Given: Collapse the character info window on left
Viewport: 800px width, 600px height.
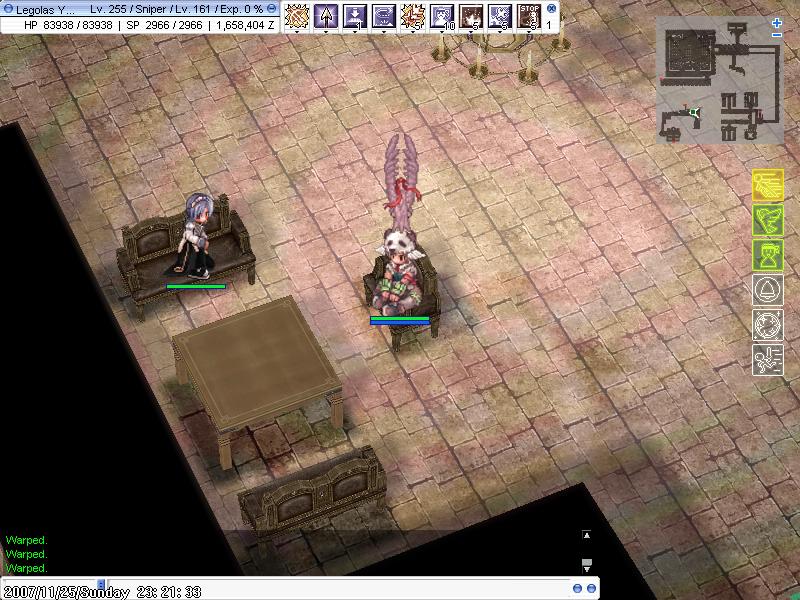Looking at the screenshot, I should point(7,8).
